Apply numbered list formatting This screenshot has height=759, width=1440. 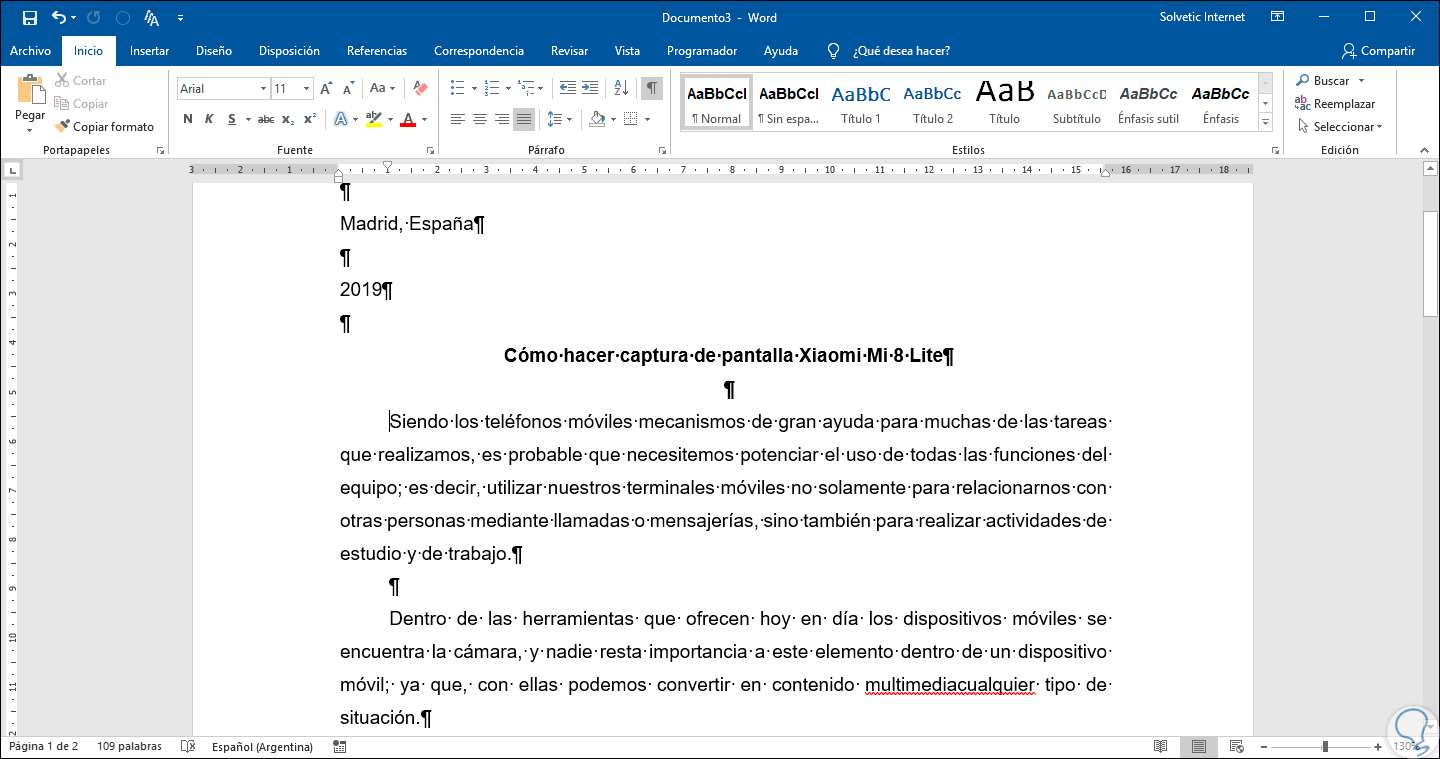[491, 88]
